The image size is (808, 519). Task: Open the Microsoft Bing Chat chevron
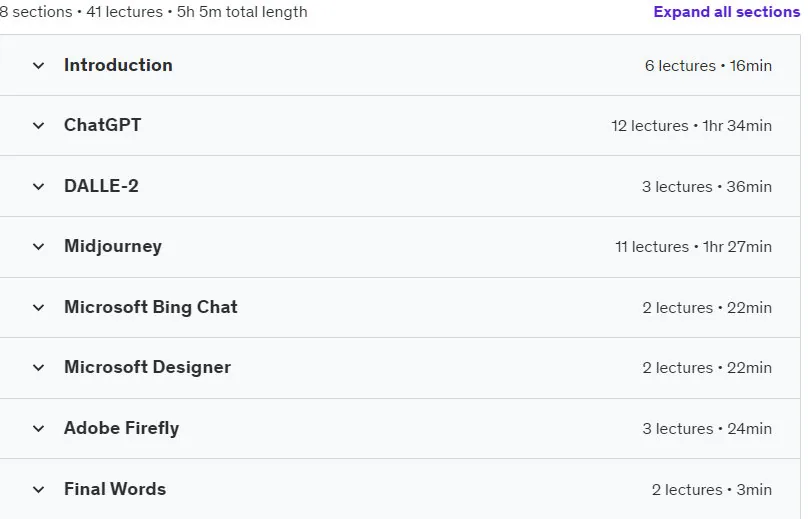point(38,308)
